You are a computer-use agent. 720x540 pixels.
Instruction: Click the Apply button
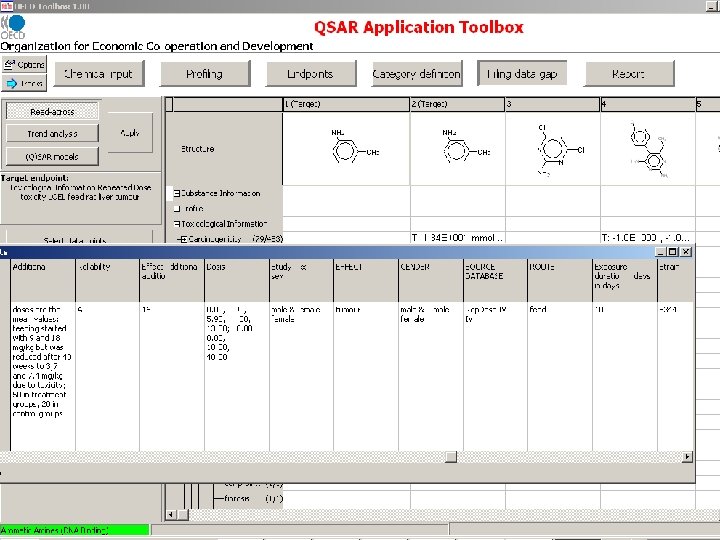[x=130, y=133]
